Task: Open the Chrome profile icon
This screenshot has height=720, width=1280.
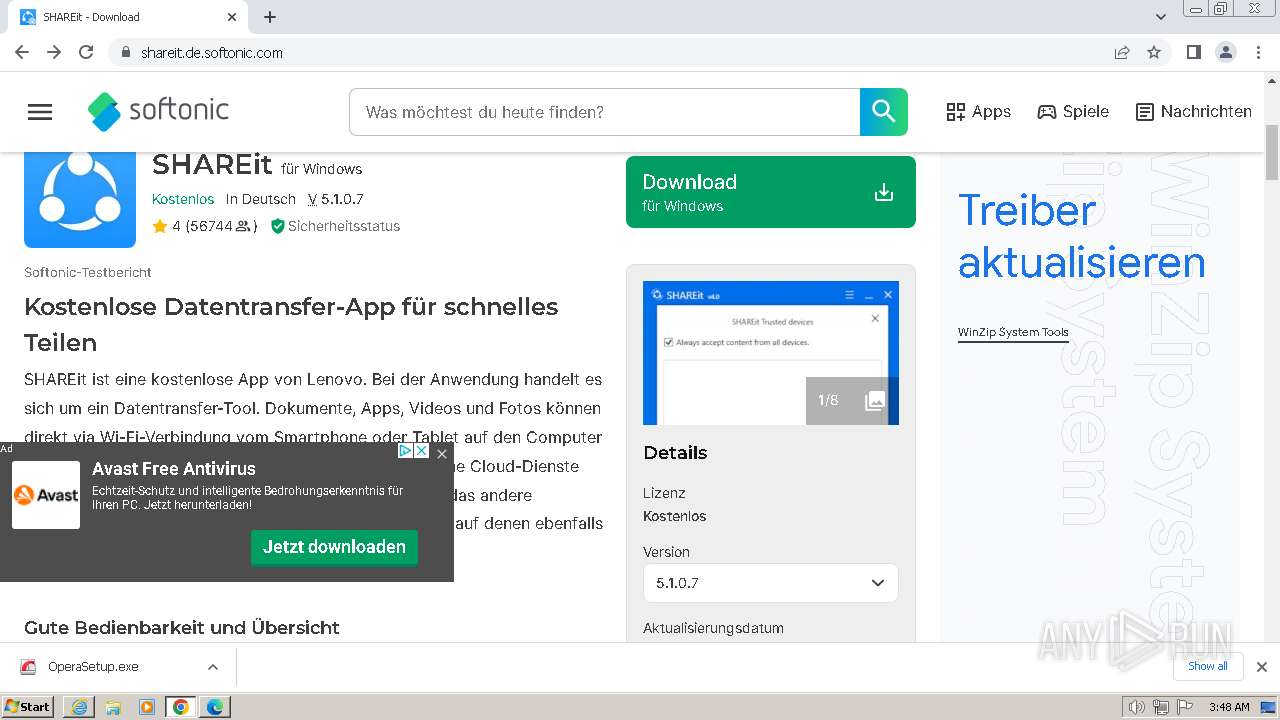Action: pos(1226,52)
